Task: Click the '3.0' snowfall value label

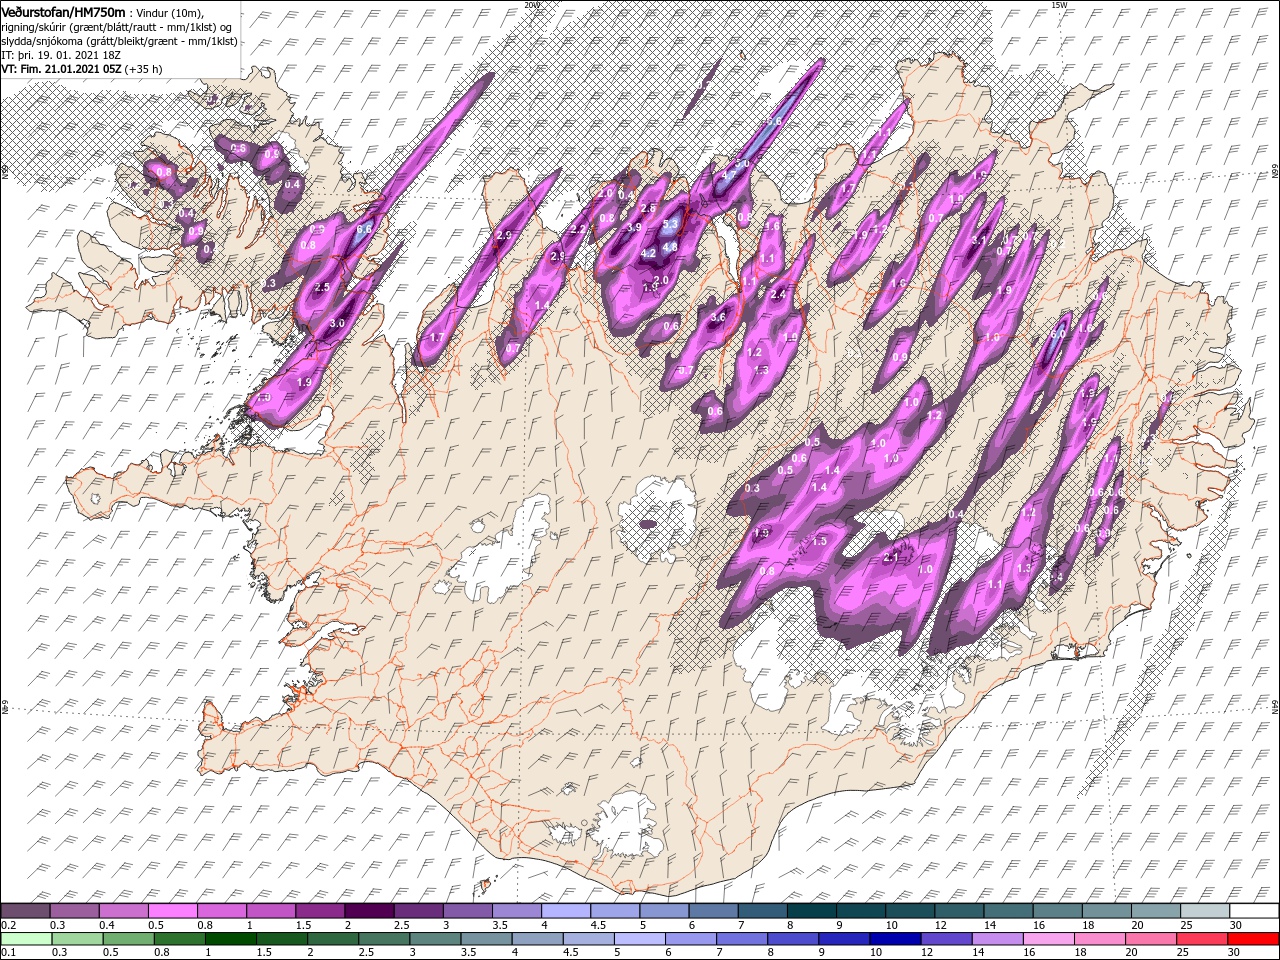Action: pyautogui.click(x=337, y=324)
